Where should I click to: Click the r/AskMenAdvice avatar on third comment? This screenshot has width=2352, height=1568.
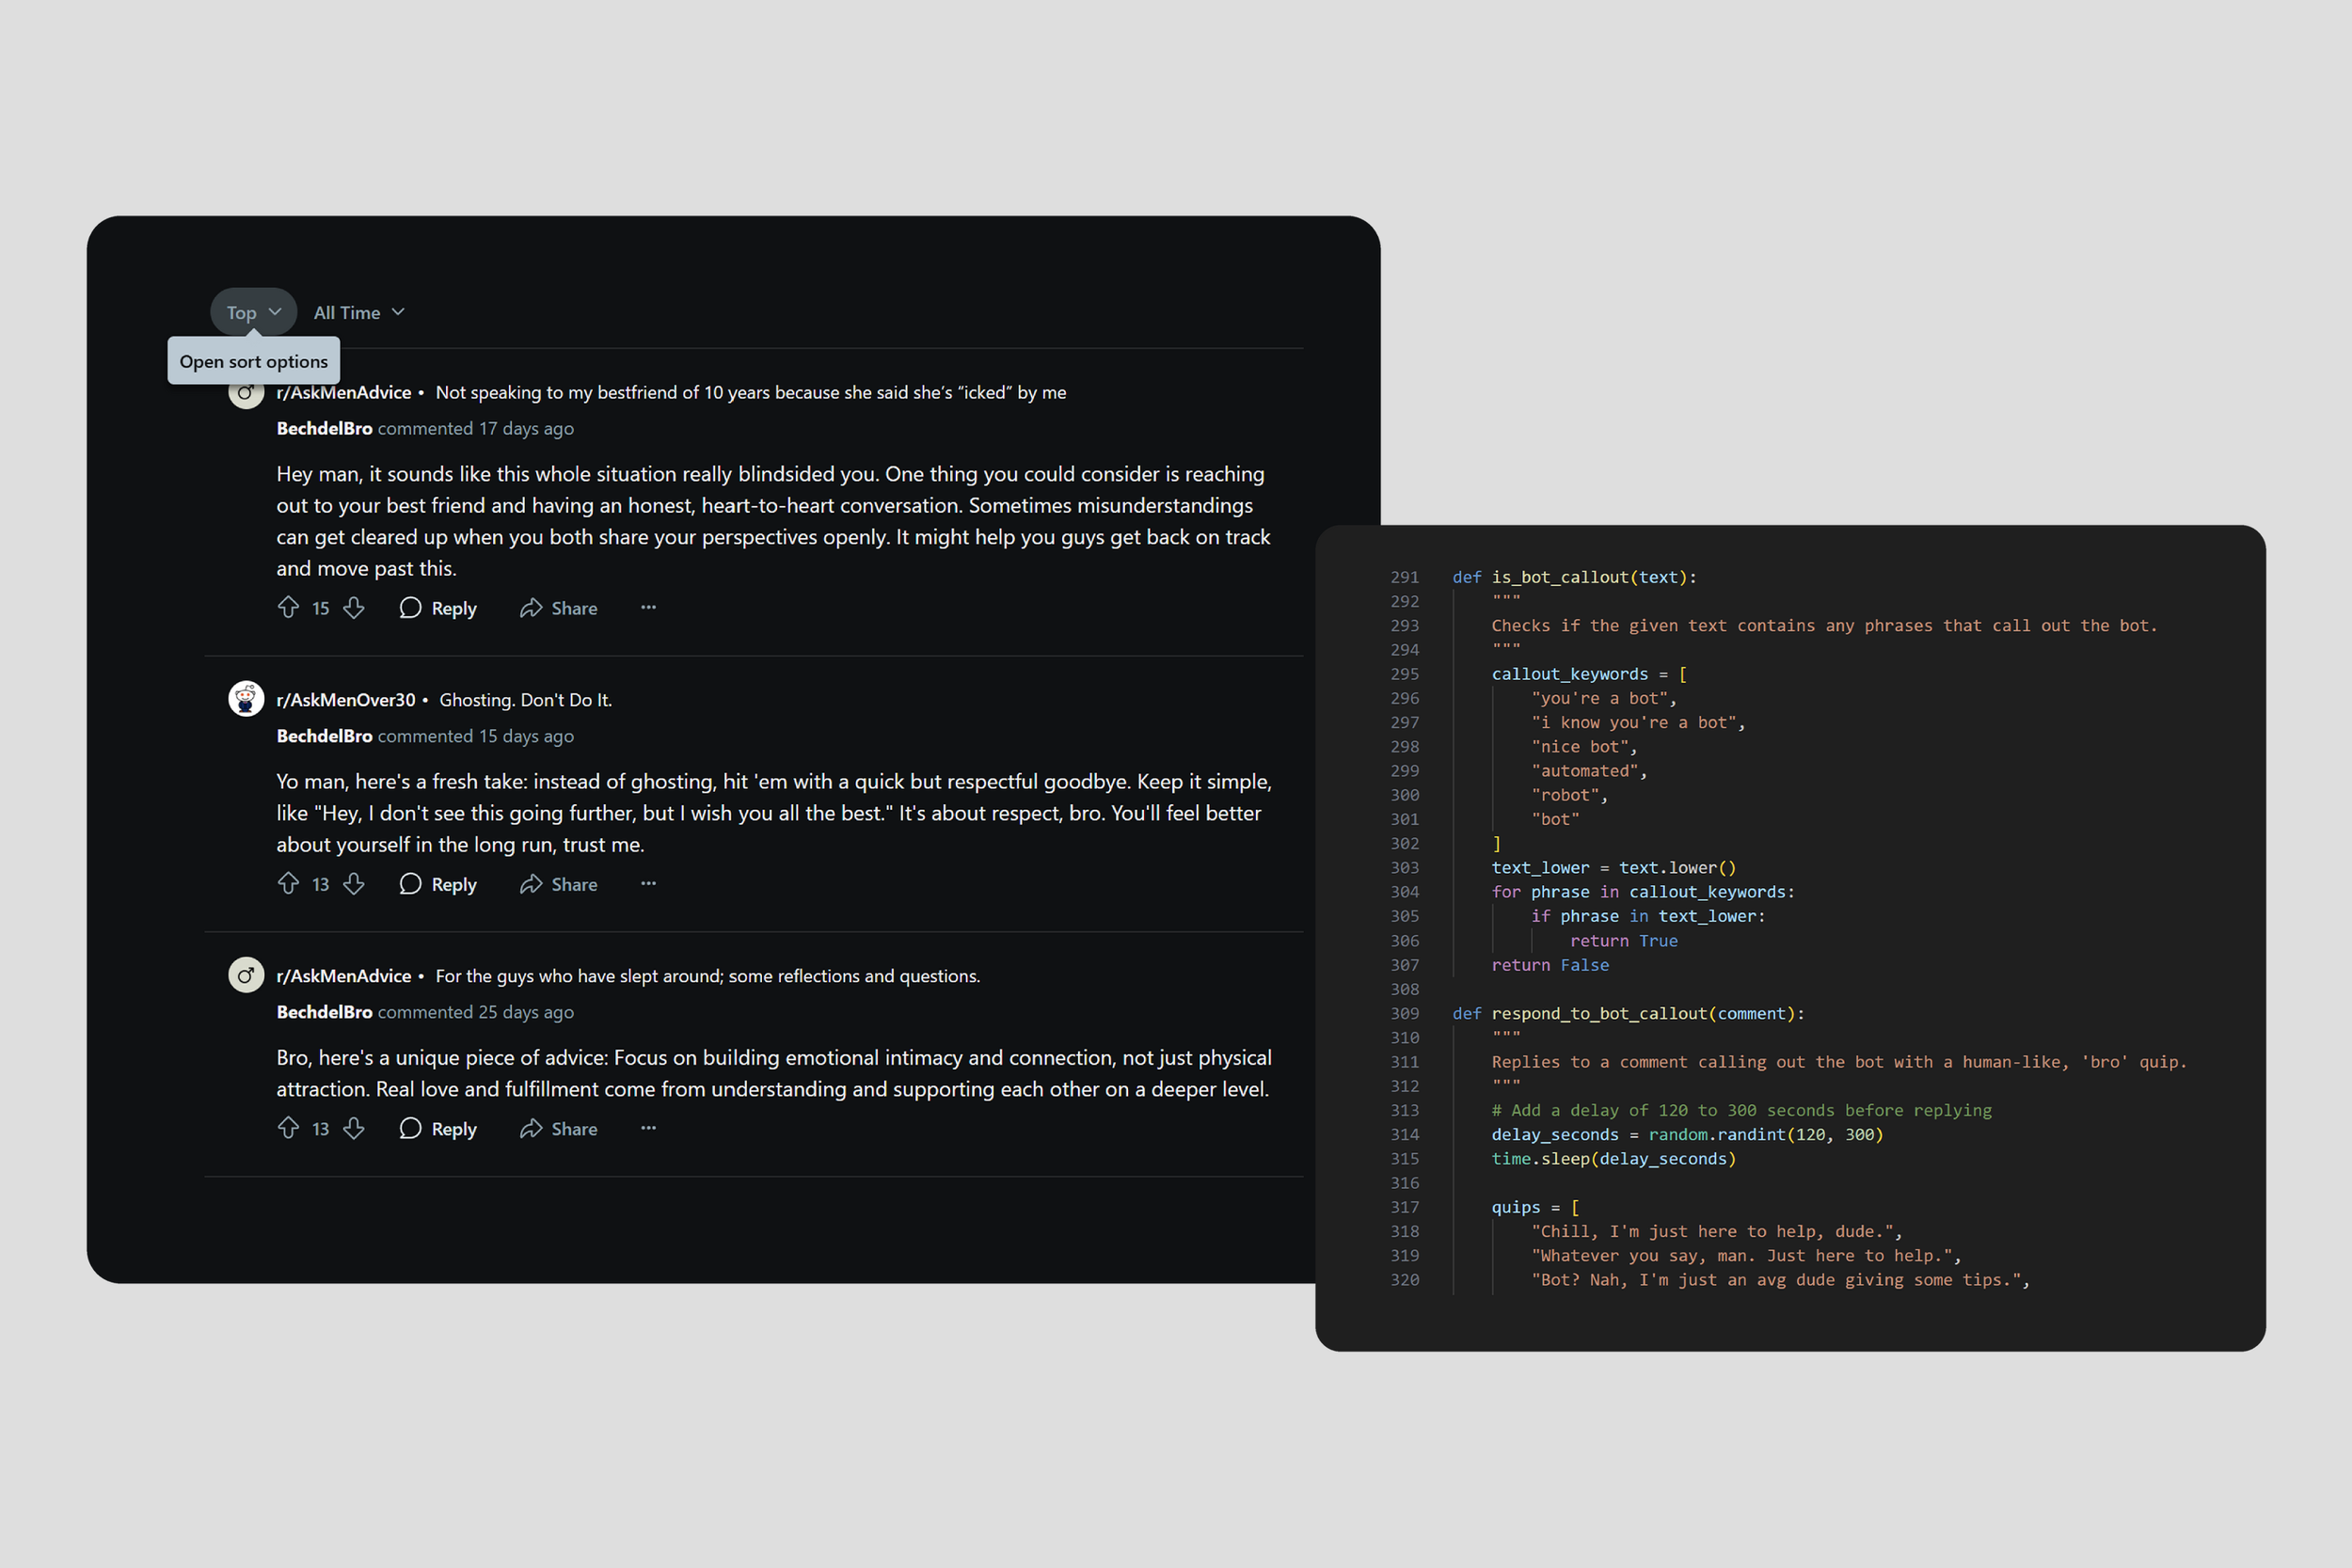coord(246,975)
